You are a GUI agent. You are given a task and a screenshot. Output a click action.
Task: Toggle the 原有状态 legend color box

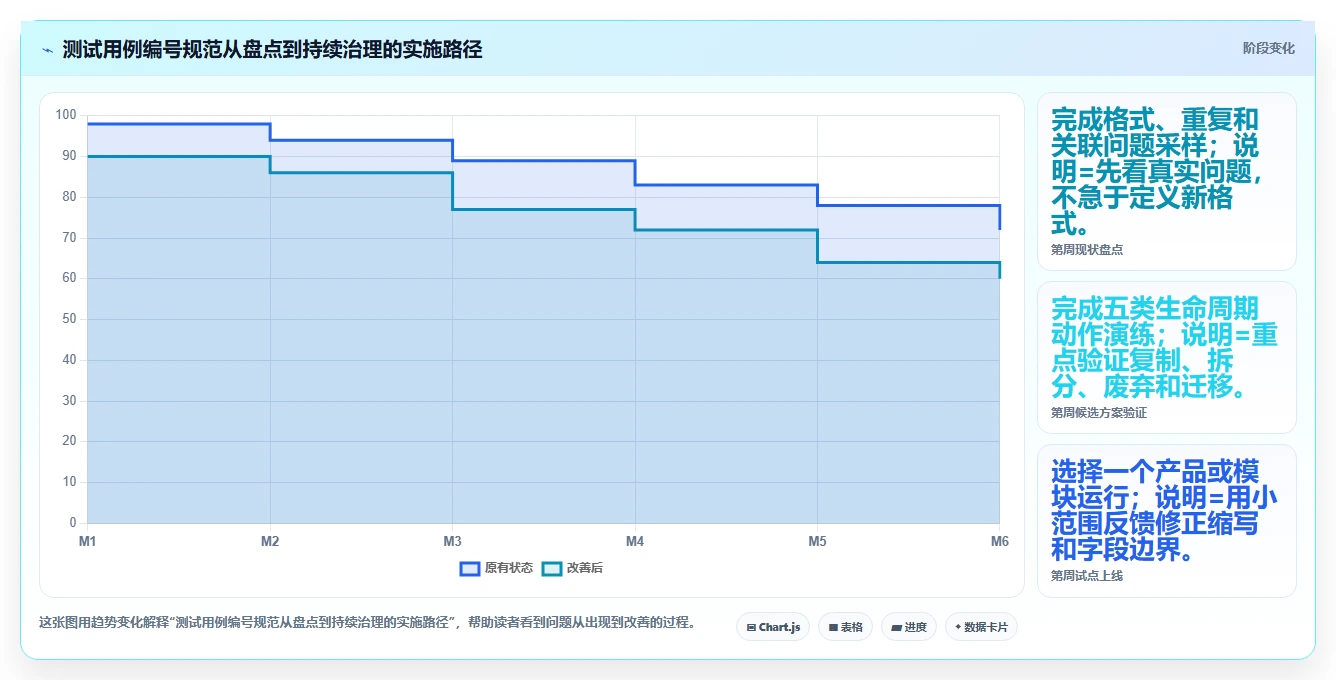coord(470,568)
